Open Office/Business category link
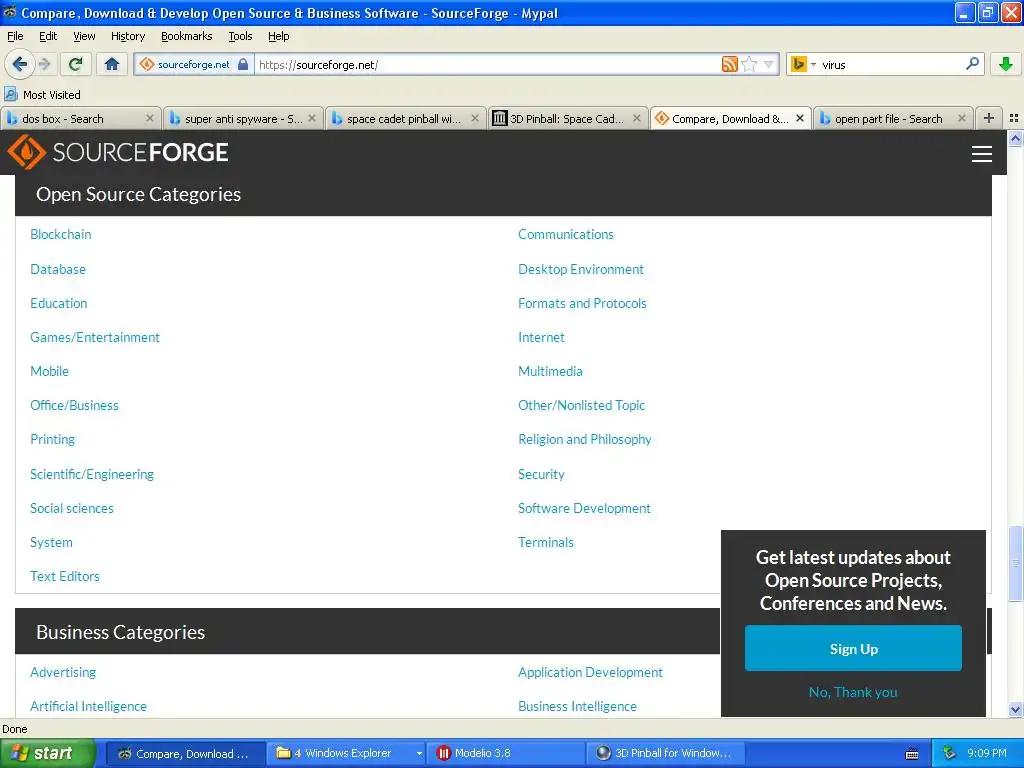The image size is (1024, 768). pos(74,405)
